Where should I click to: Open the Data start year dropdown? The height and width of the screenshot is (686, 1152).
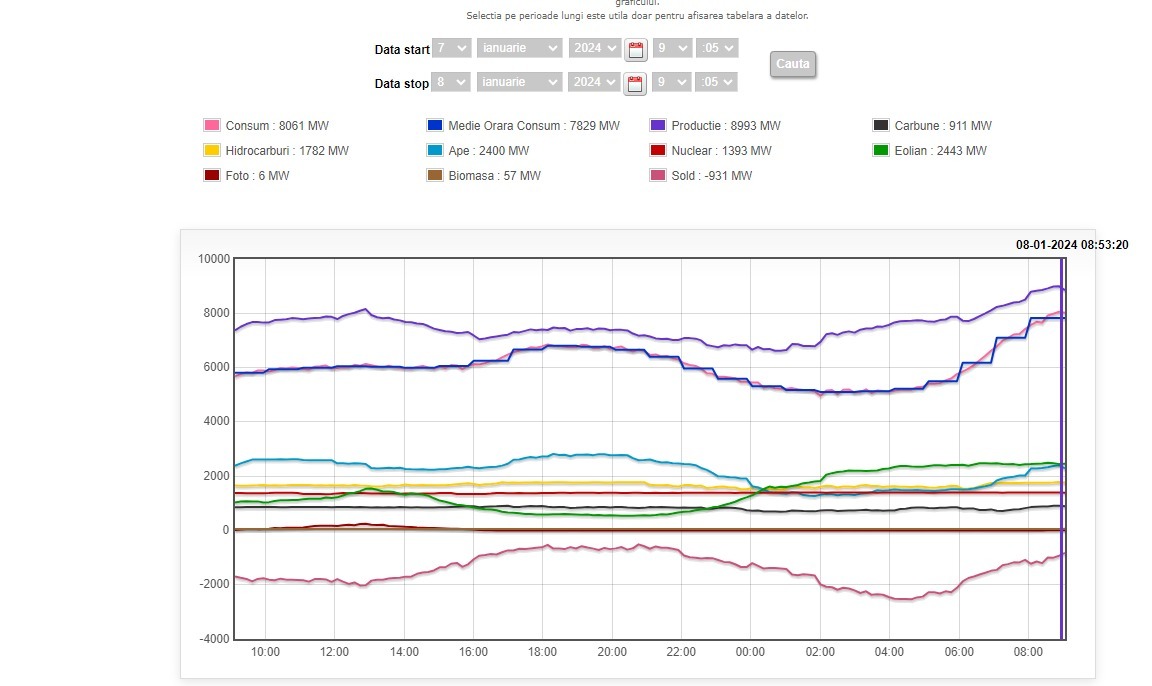click(x=594, y=48)
